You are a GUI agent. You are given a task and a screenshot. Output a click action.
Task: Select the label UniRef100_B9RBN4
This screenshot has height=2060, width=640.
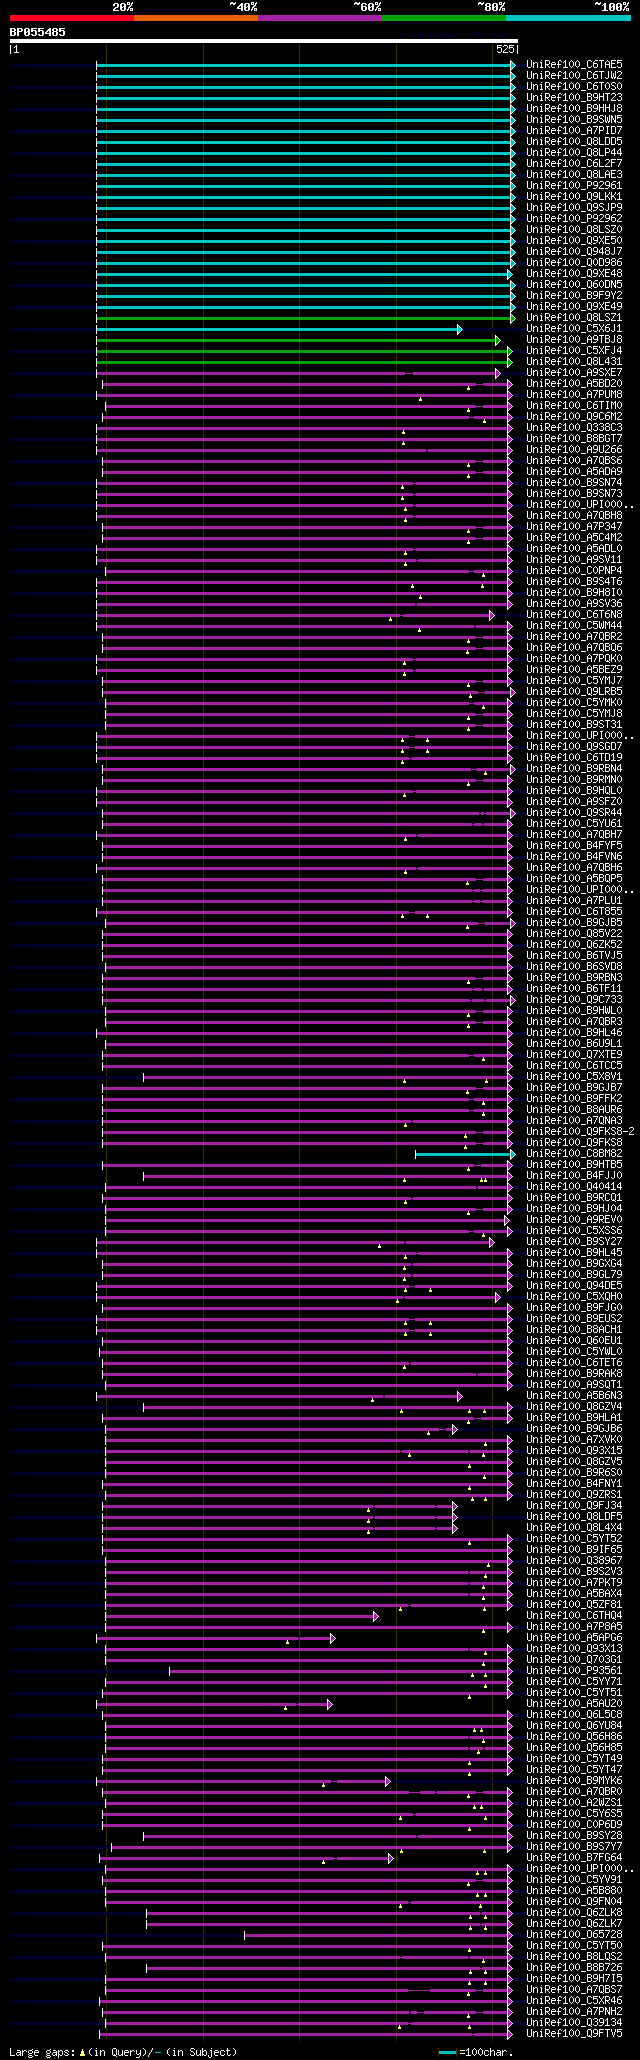click(x=574, y=768)
